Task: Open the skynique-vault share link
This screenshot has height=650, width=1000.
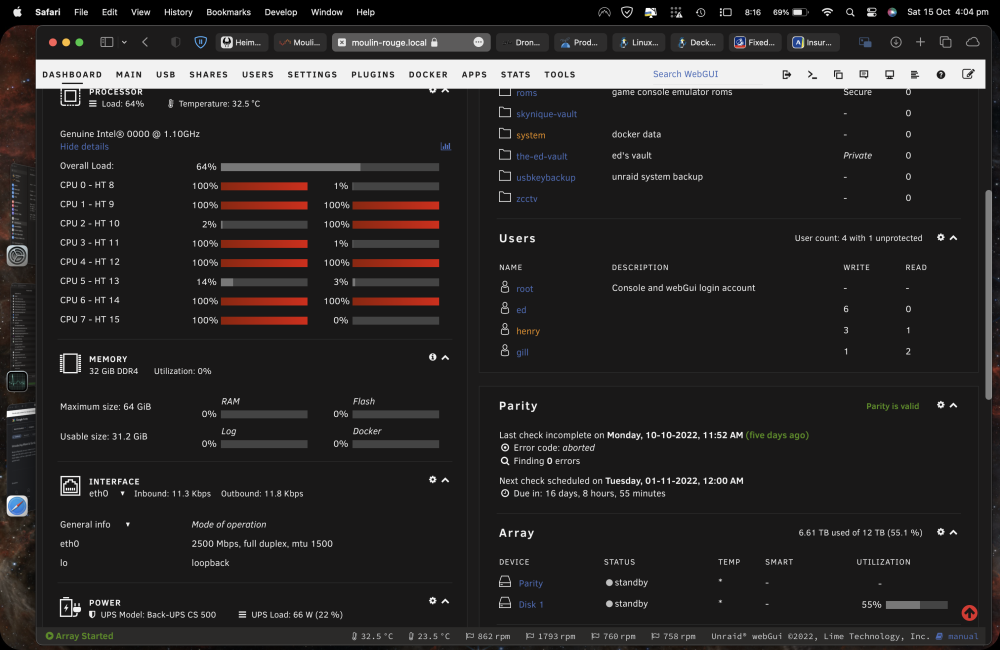Action: 546,114
